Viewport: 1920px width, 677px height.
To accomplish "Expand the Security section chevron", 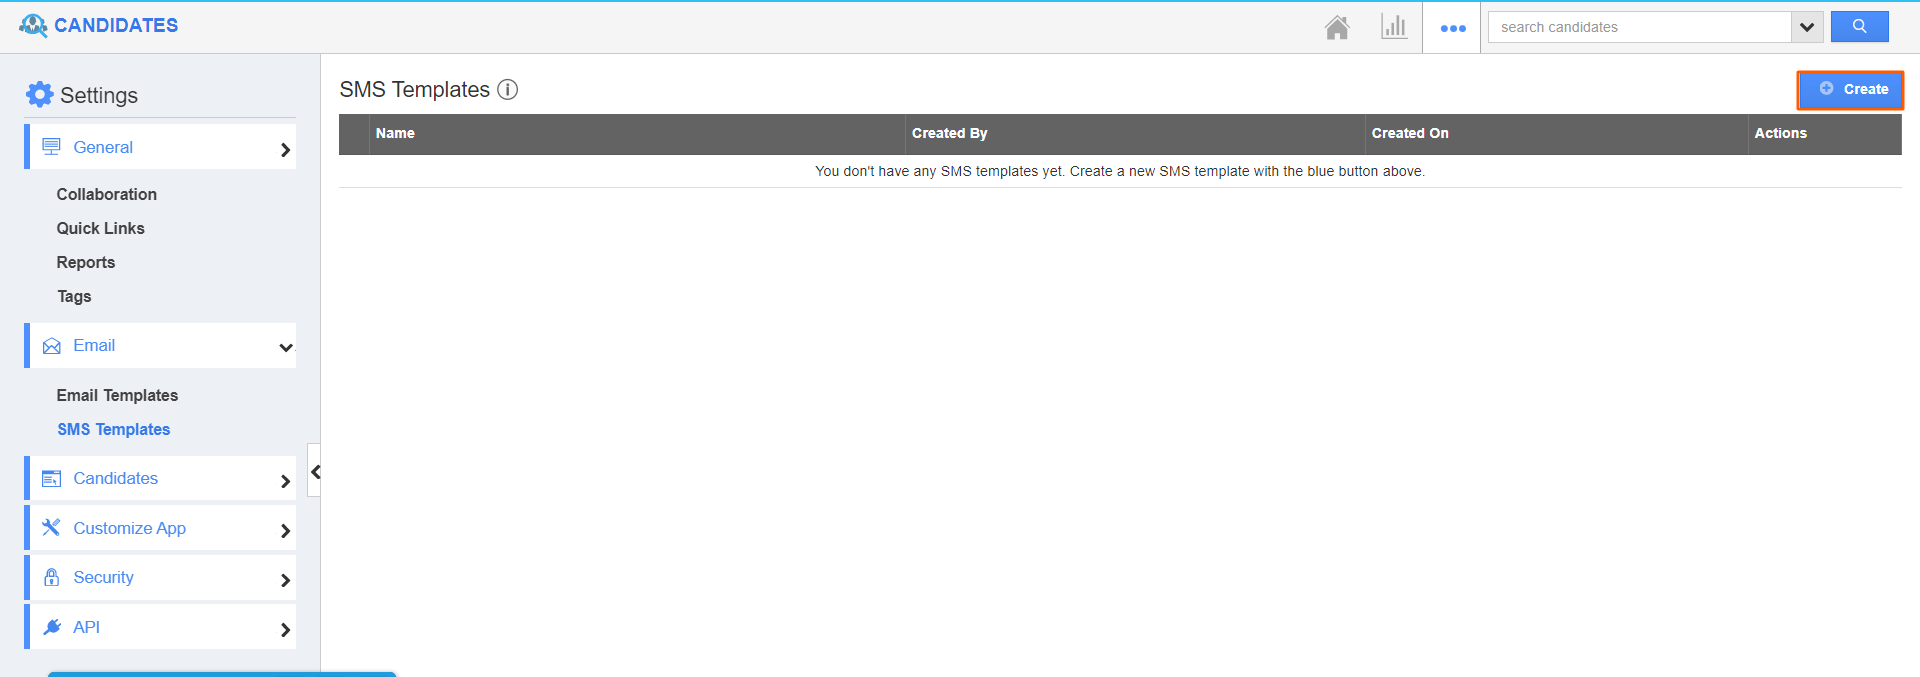I will pyautogui.click(x=285, y=580).
